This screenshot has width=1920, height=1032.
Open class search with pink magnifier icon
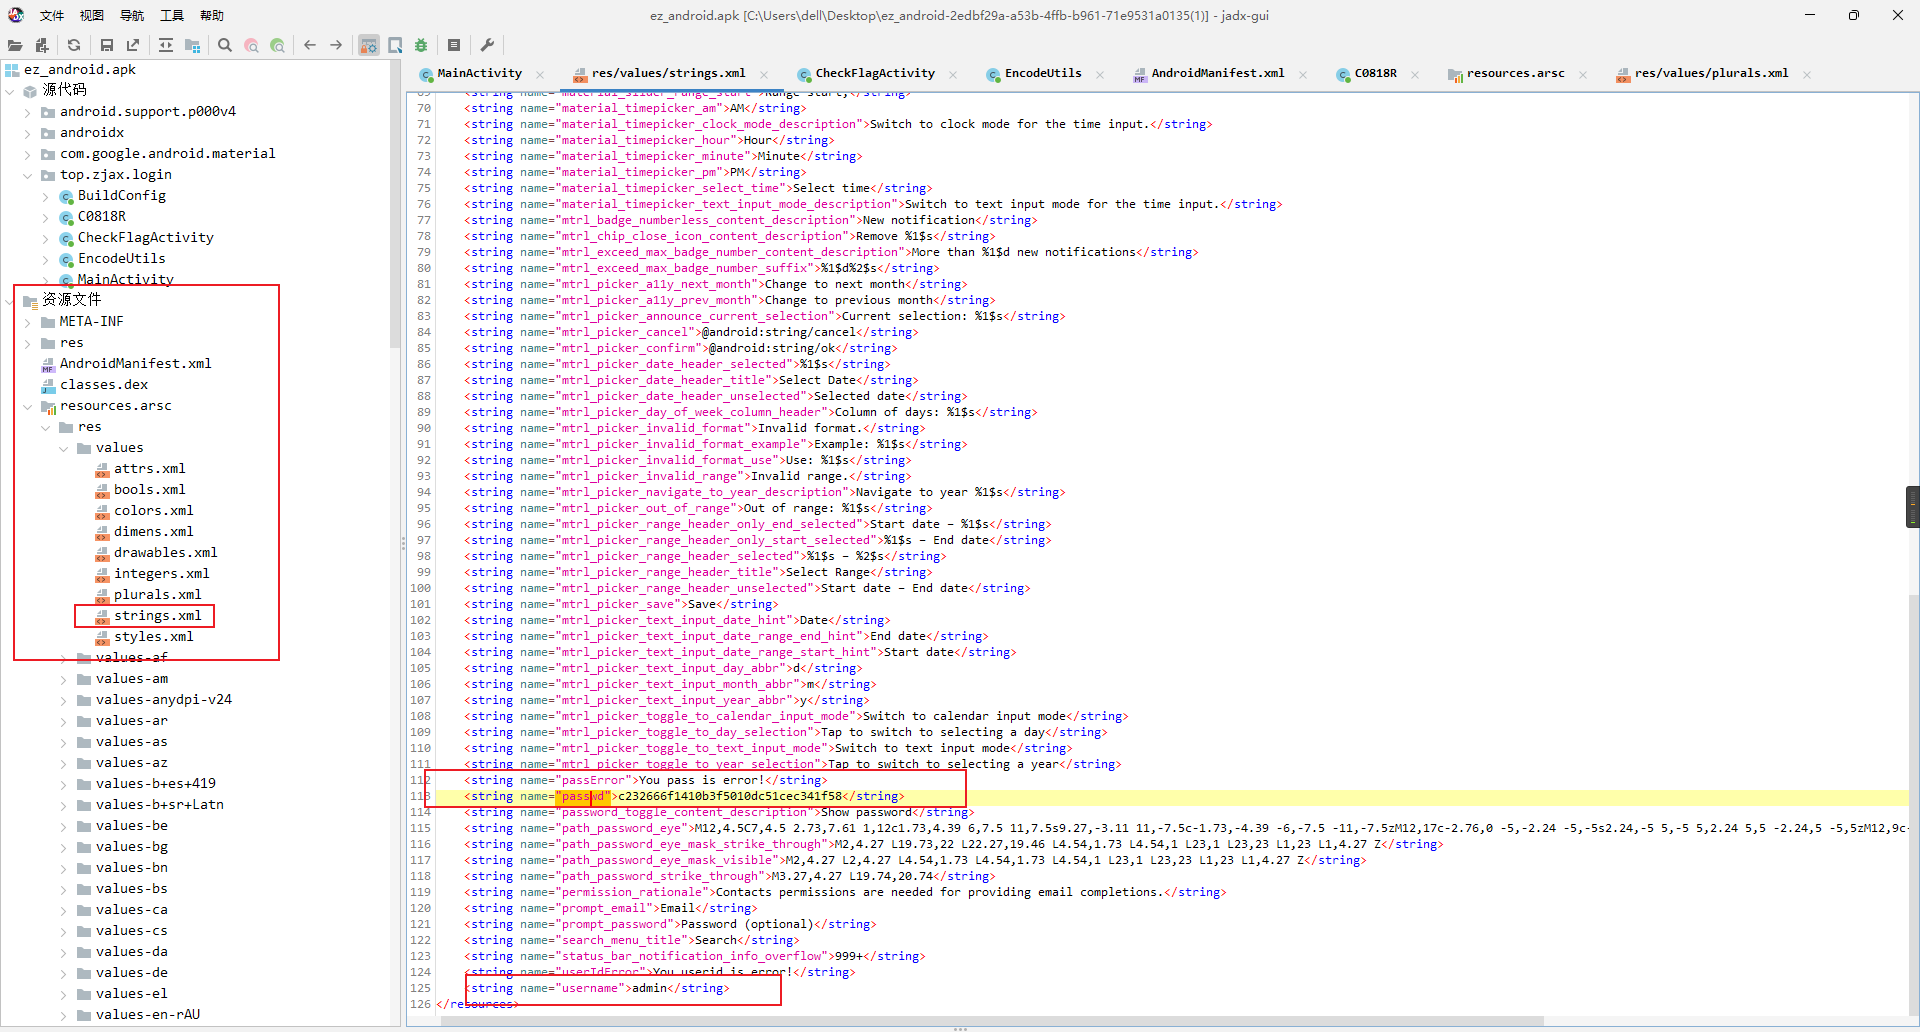point(251,45)
